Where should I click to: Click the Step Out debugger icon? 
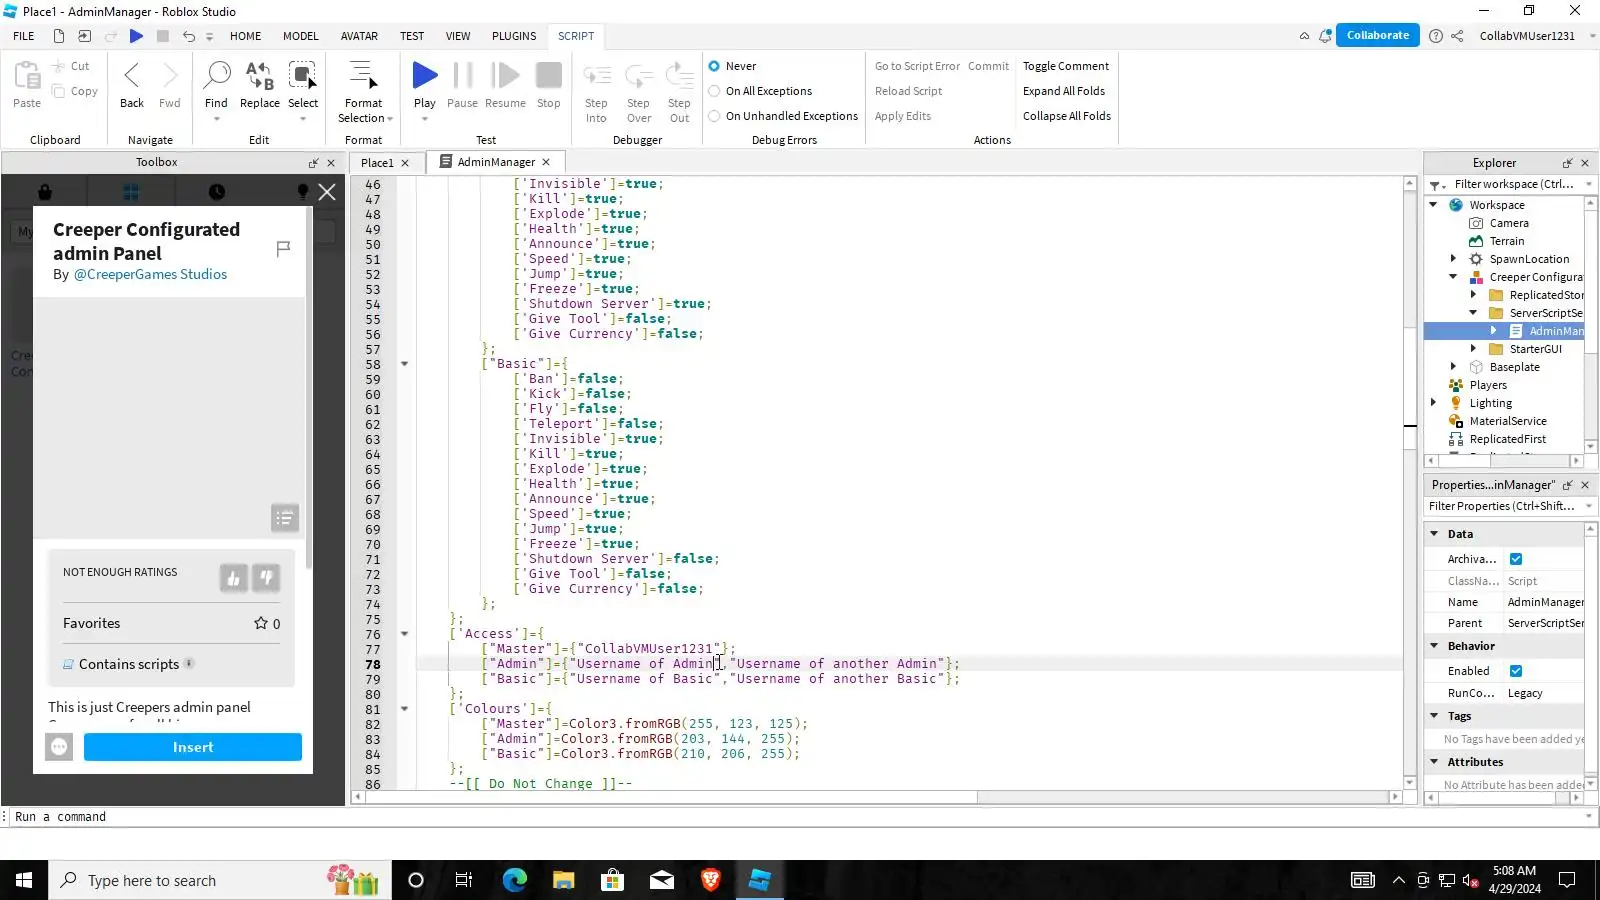click(x=680, y=76)
